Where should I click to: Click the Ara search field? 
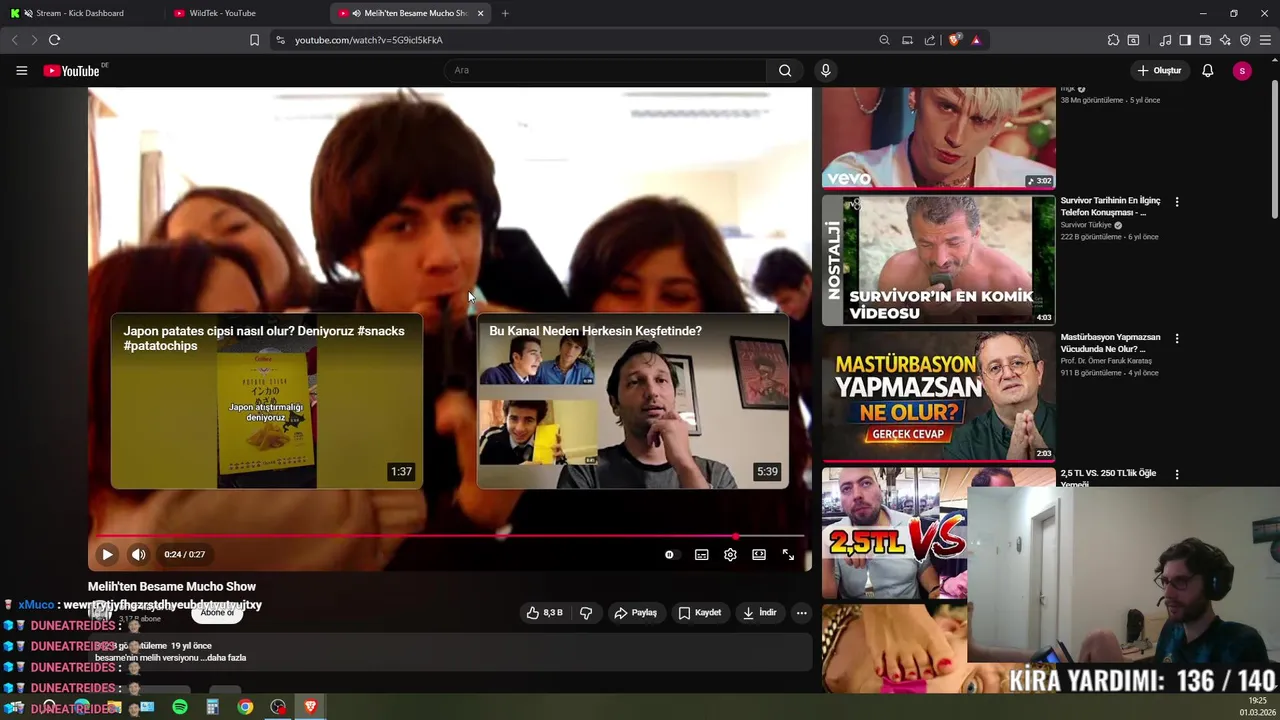605,70
